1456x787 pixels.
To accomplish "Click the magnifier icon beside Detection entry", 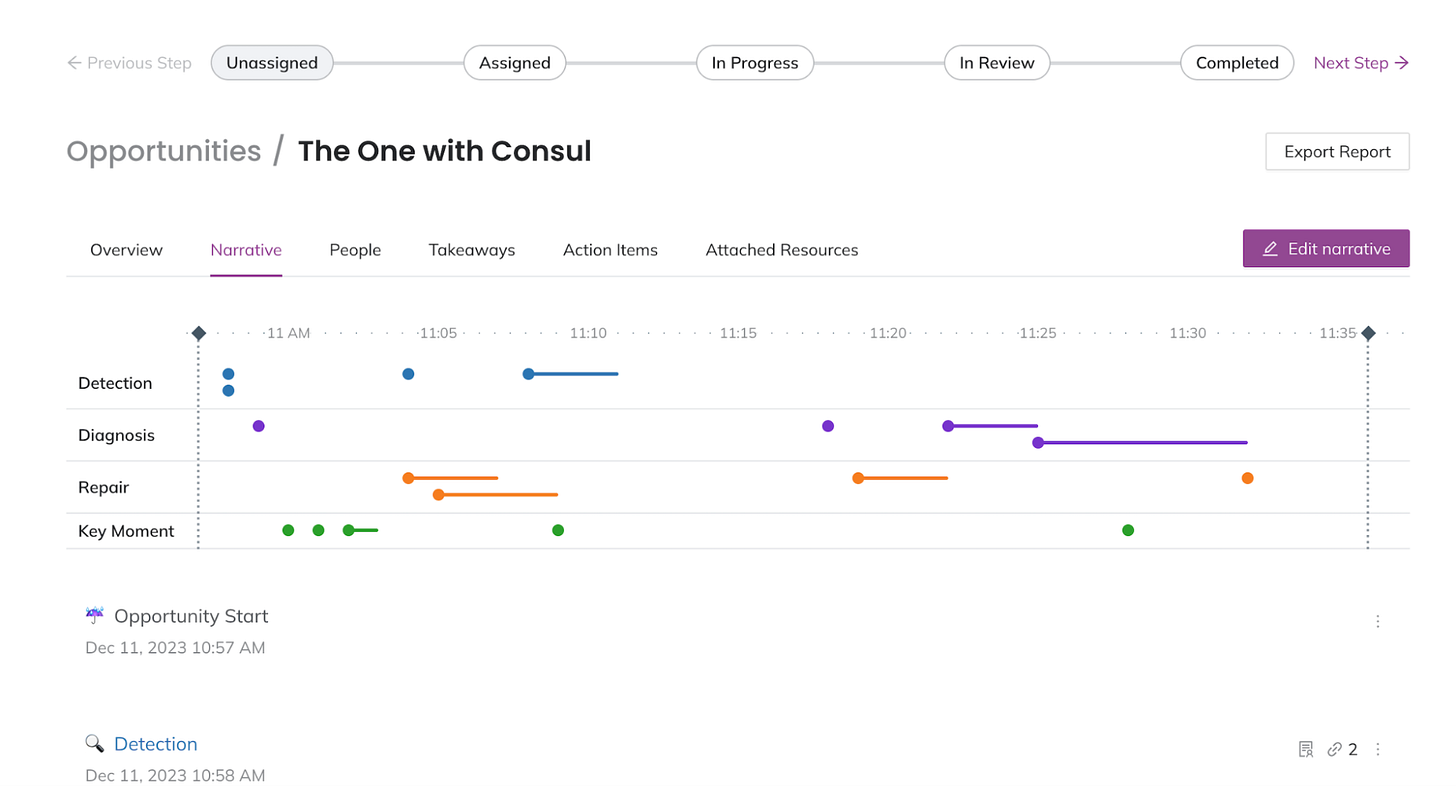I will [95, 743].
